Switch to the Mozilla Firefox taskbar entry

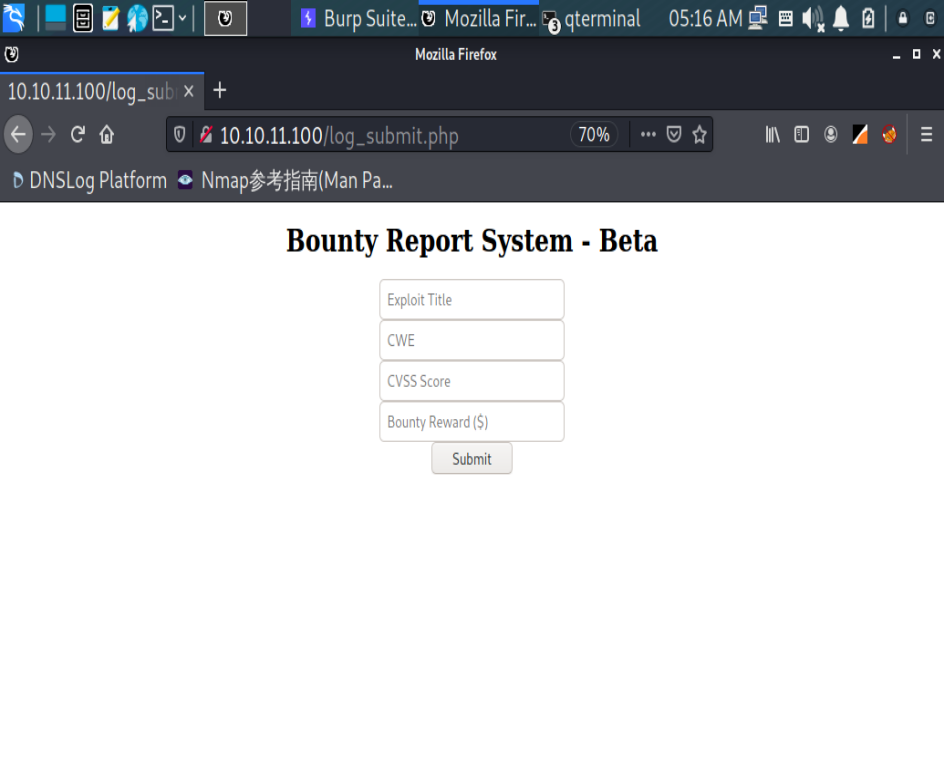[479, 19]
